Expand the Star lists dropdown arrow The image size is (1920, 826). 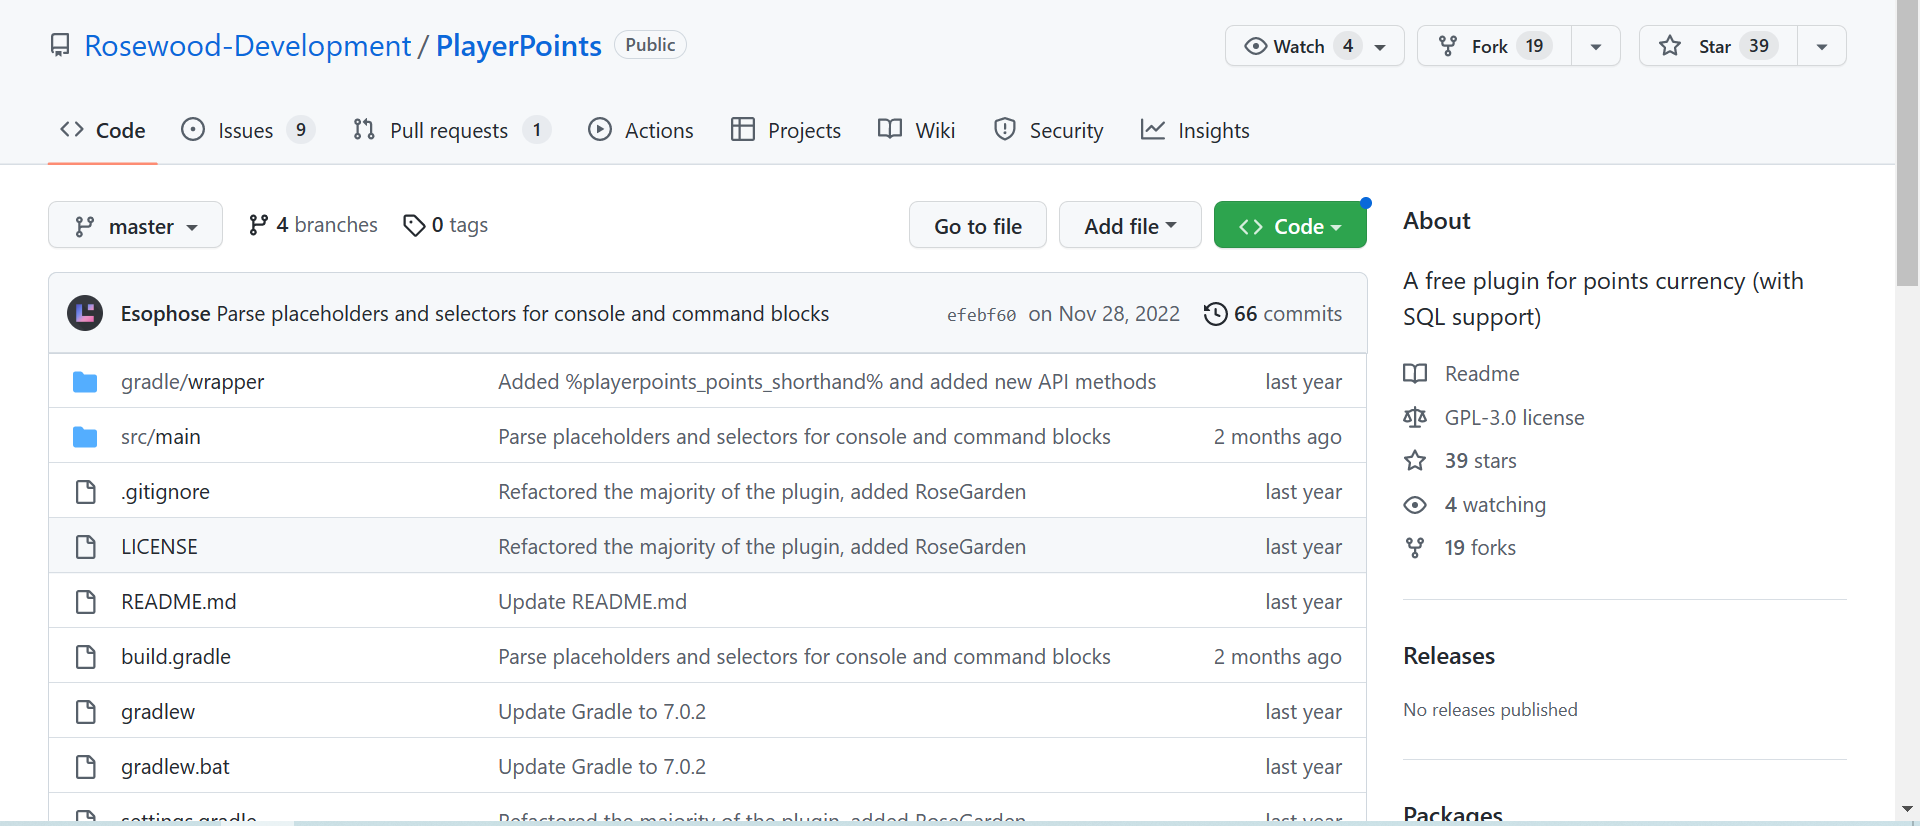click(x=1822, y=46)
